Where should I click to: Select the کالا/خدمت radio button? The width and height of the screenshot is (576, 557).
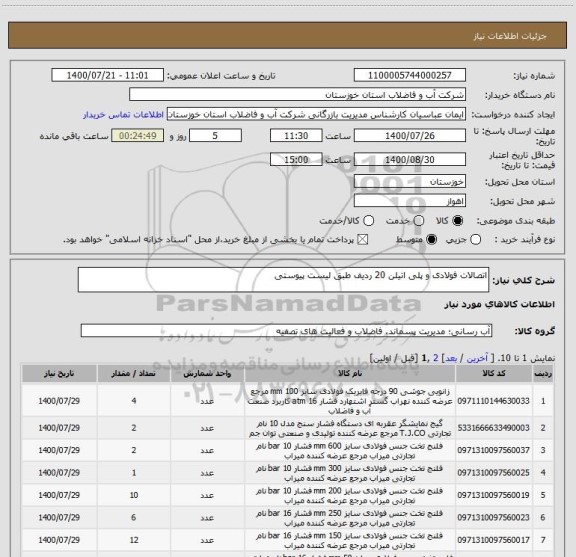(x=368, y=221)
